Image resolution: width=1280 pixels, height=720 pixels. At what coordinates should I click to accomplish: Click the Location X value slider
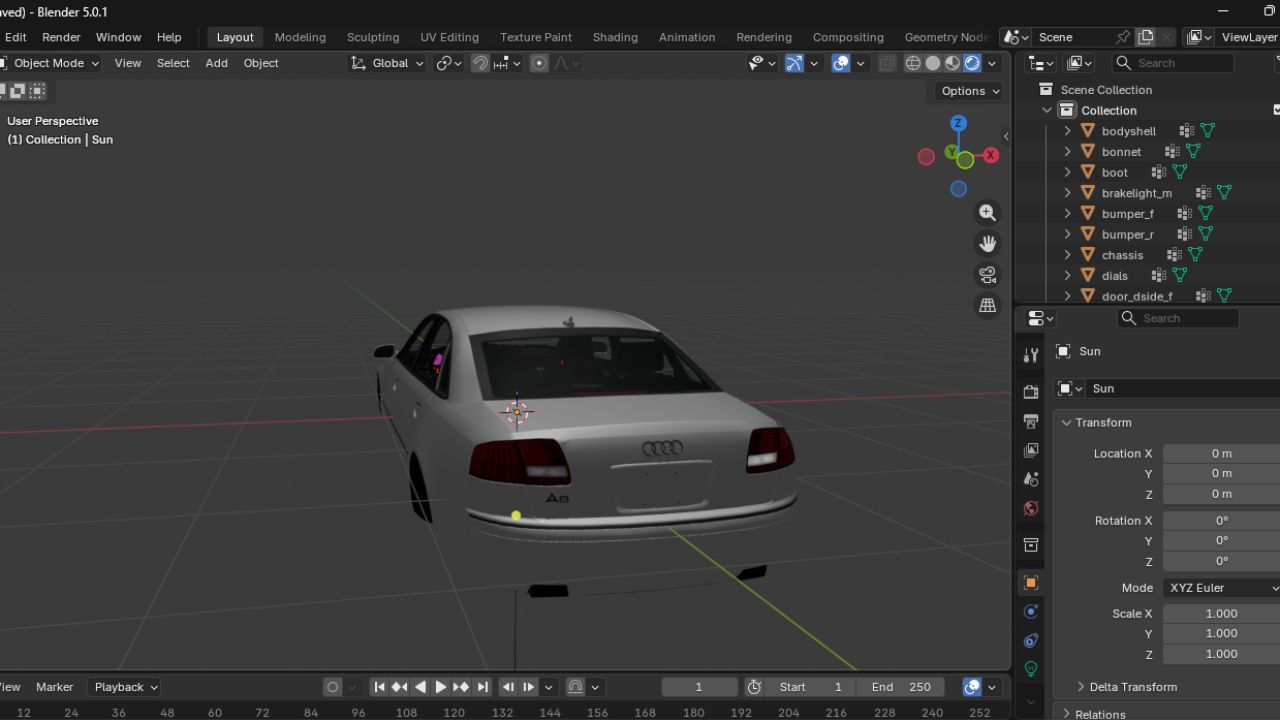point(1220,453)
